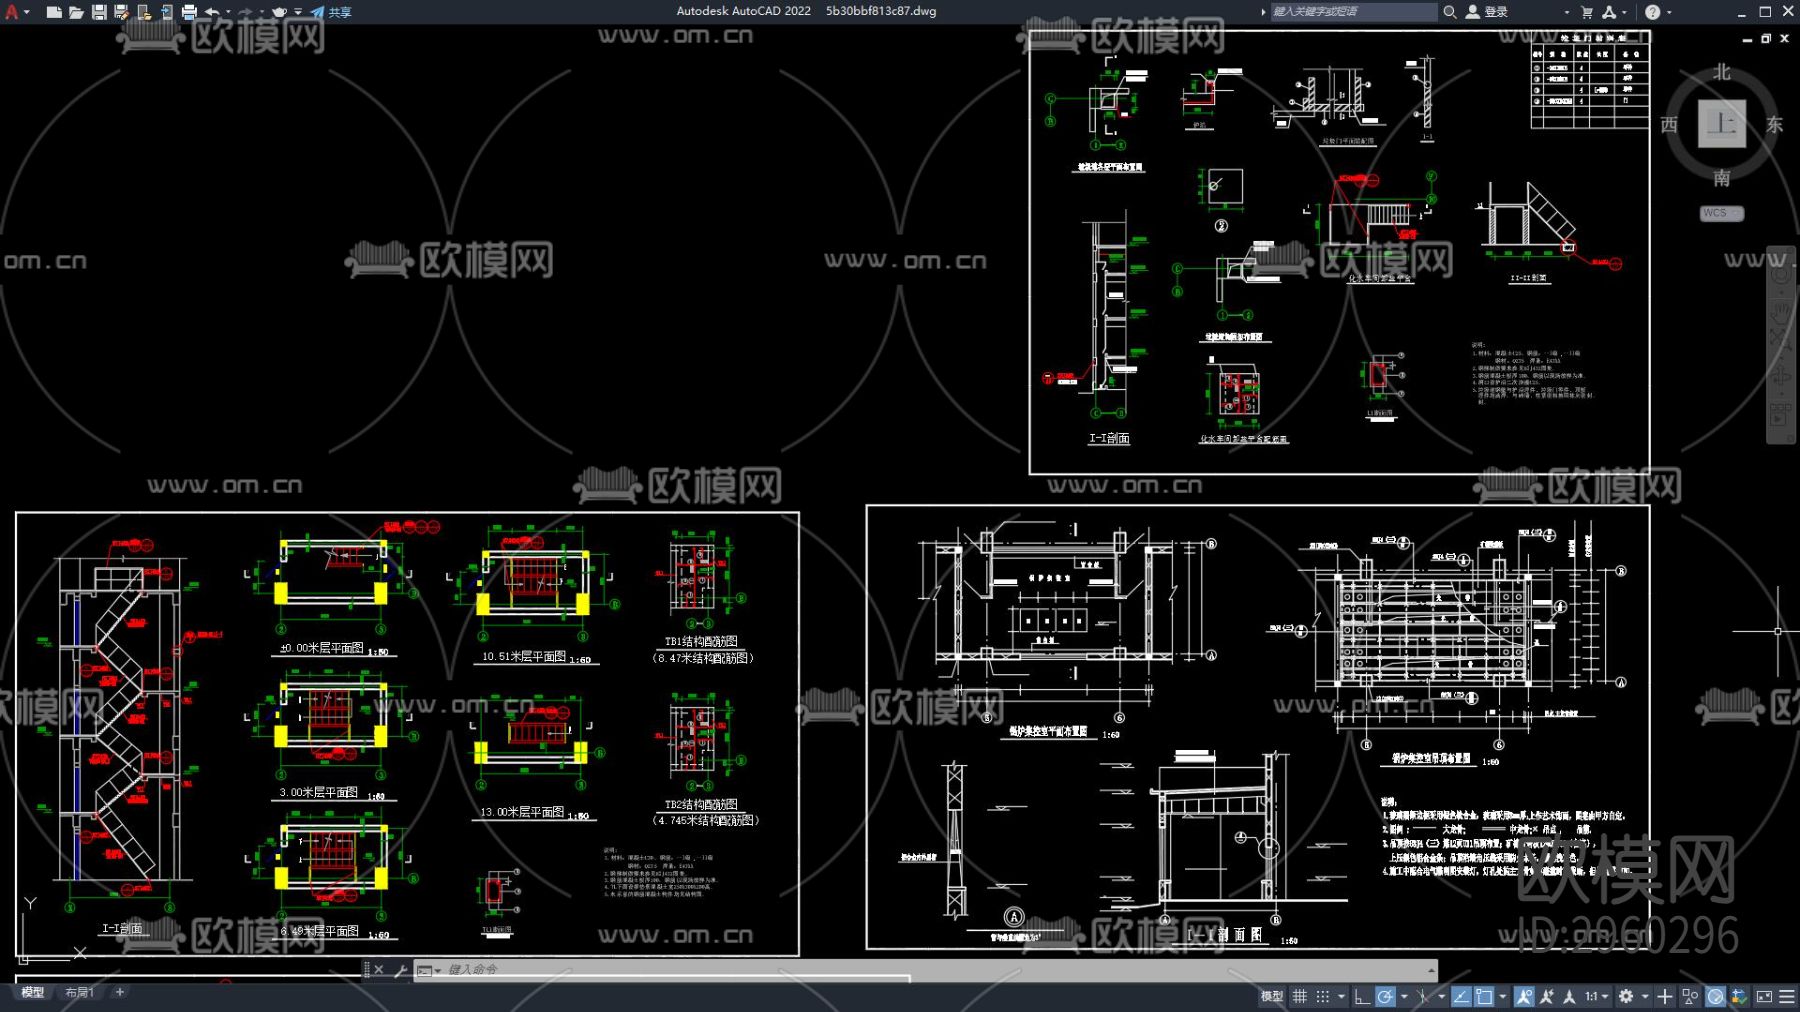Screen dimensions: 1800x1012
Task: Click the ViewCube 上 top face
Action: (x=1721, y=124)
